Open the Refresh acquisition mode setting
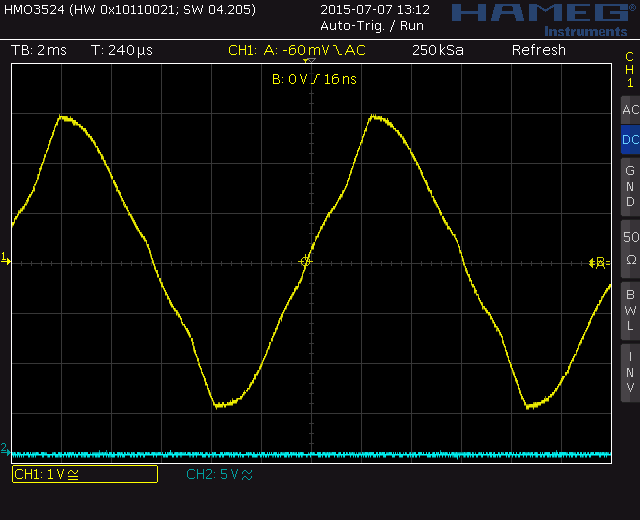Viewport: 640px width, 520px height. coord(538,50)
